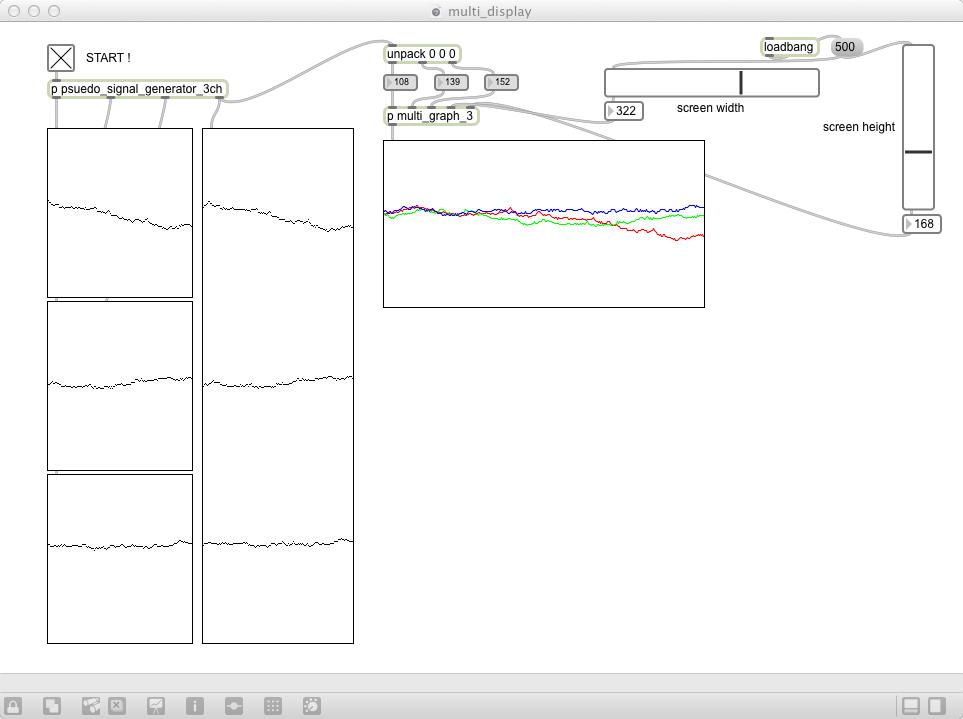Click the screen height vertical slider
The height and width of the screenshot is (719, 963).
[x=918, y=127]
